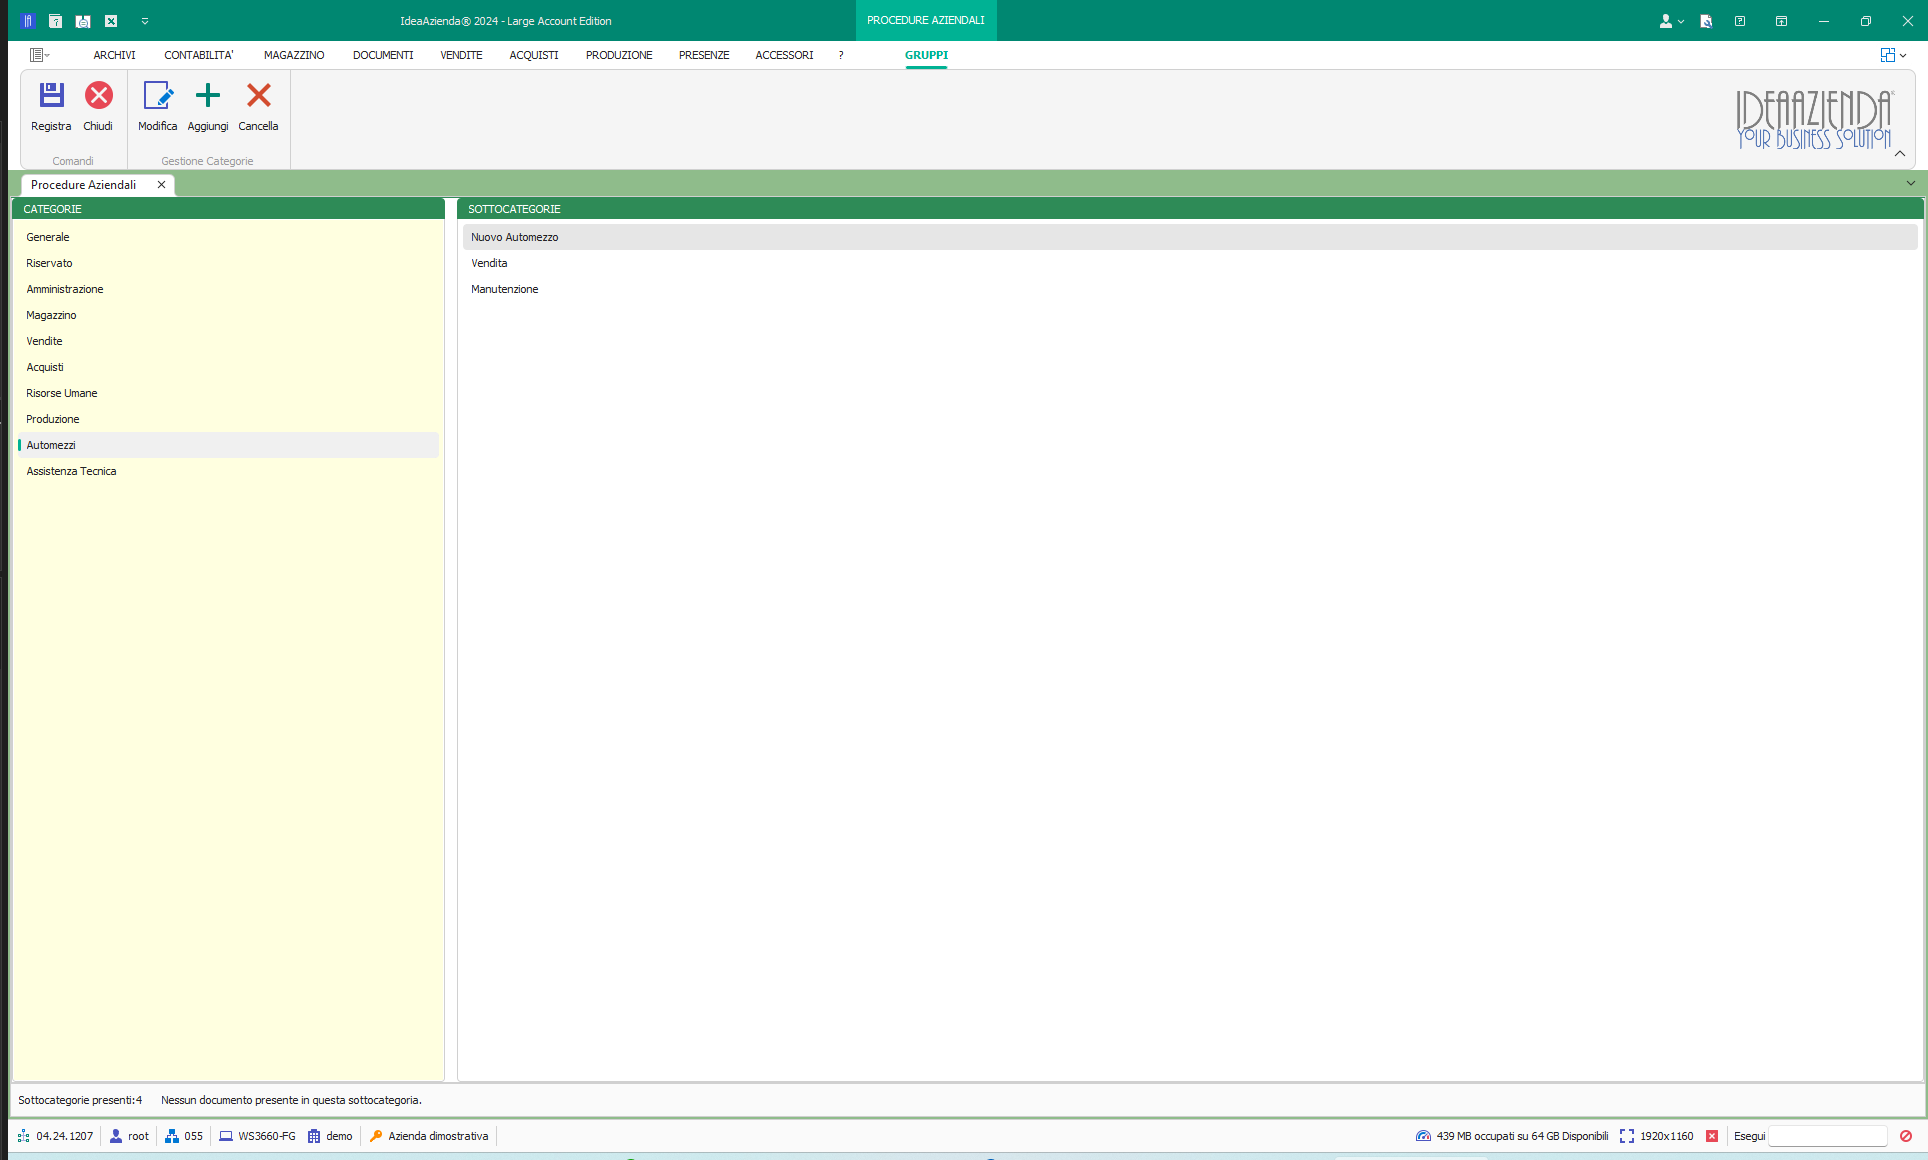Image resolution: width=1928 pixels, height=1160 pixels.
Task: Click the red prohibited circle icon
Action: click(1906, 1136)
